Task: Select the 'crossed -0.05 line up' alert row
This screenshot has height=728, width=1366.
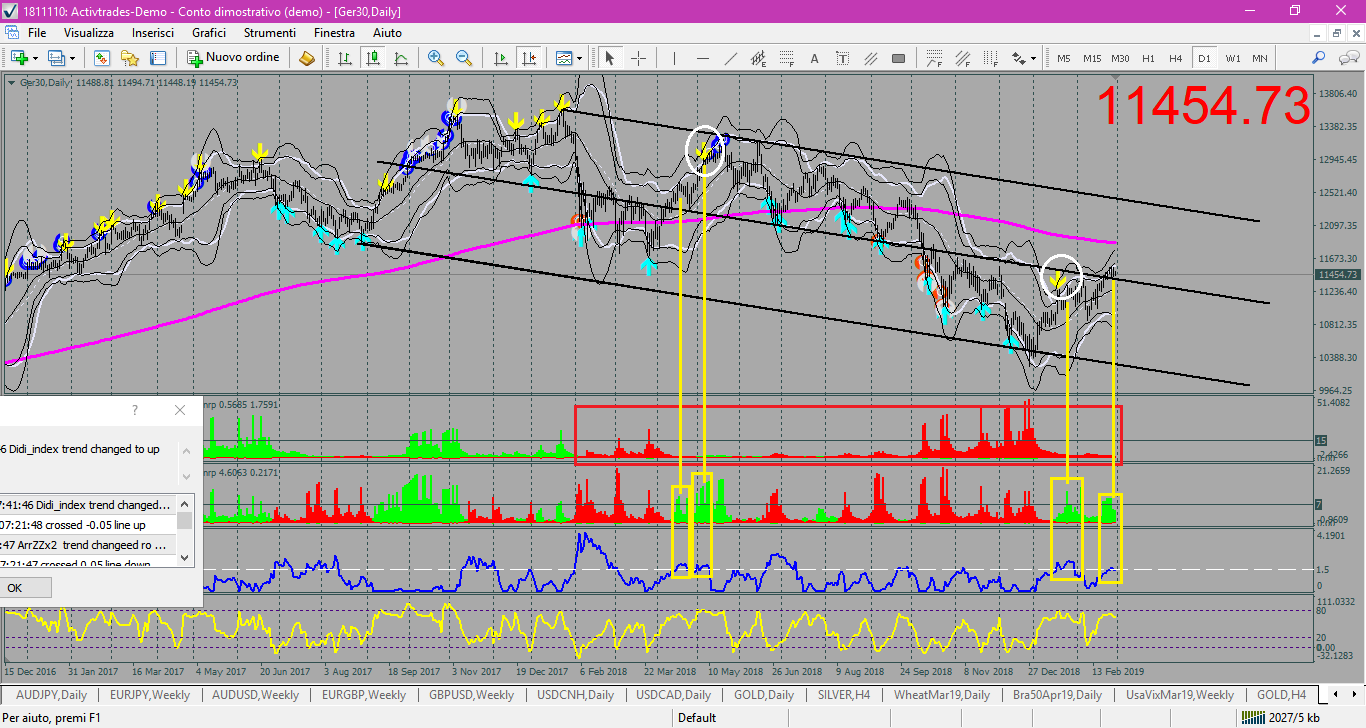Action: tap(88, 525)
